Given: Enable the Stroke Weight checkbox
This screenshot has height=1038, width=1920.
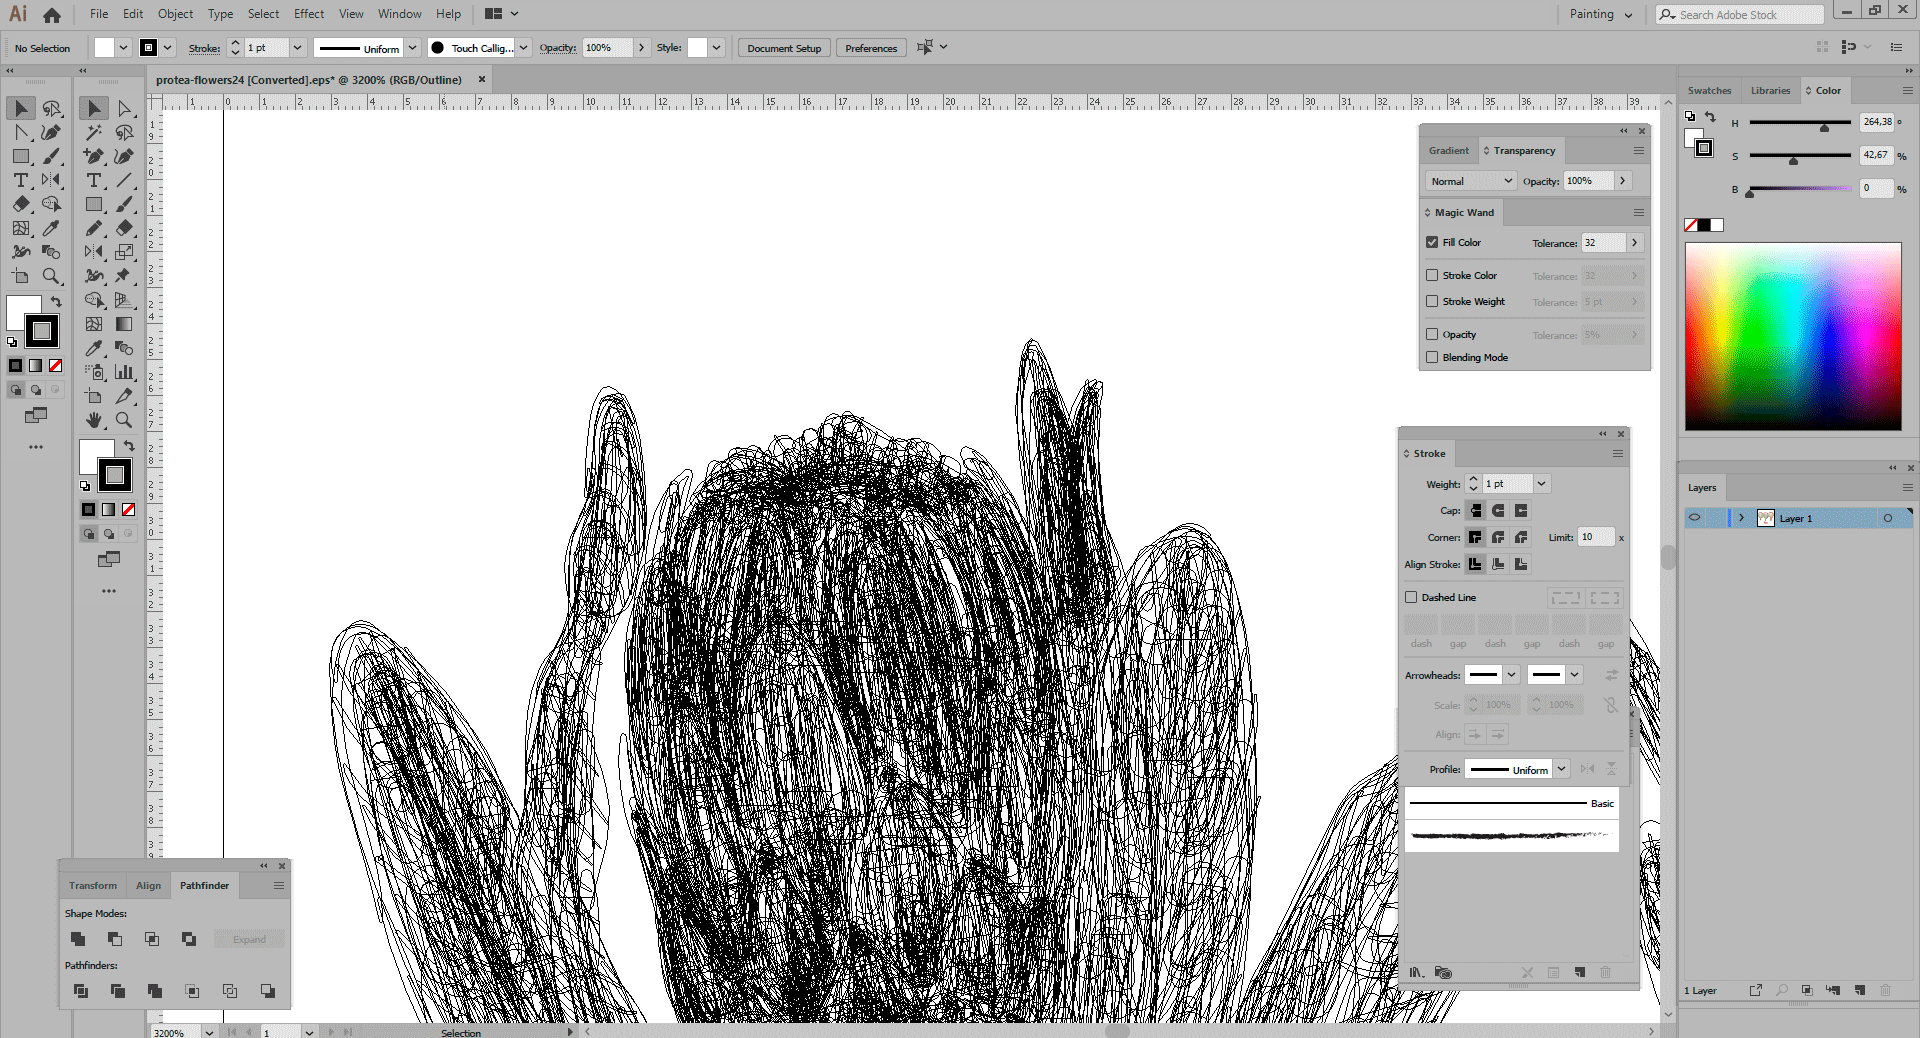Looking at the screenshot, I should pos(1432,301).
